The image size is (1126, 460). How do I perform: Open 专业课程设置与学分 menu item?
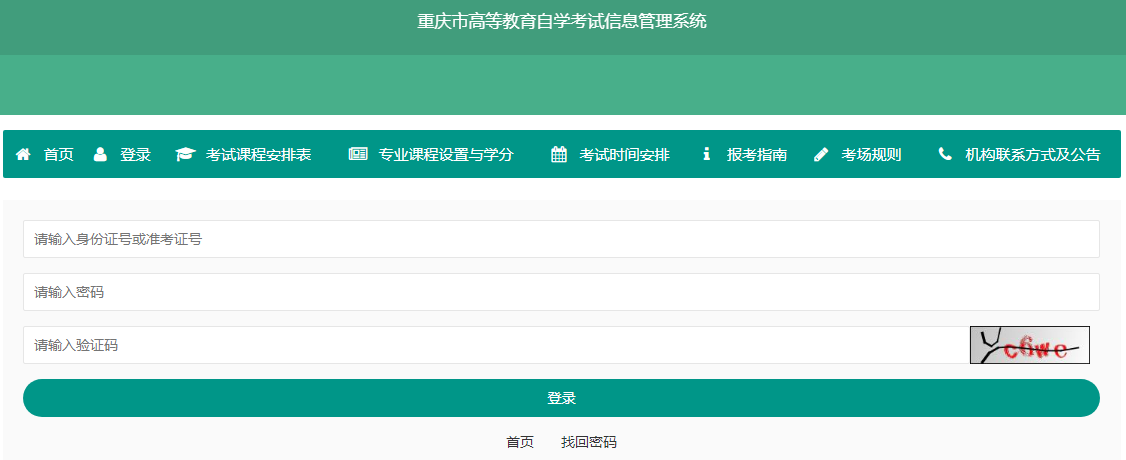pyautogui.click(x=446, y=154)
